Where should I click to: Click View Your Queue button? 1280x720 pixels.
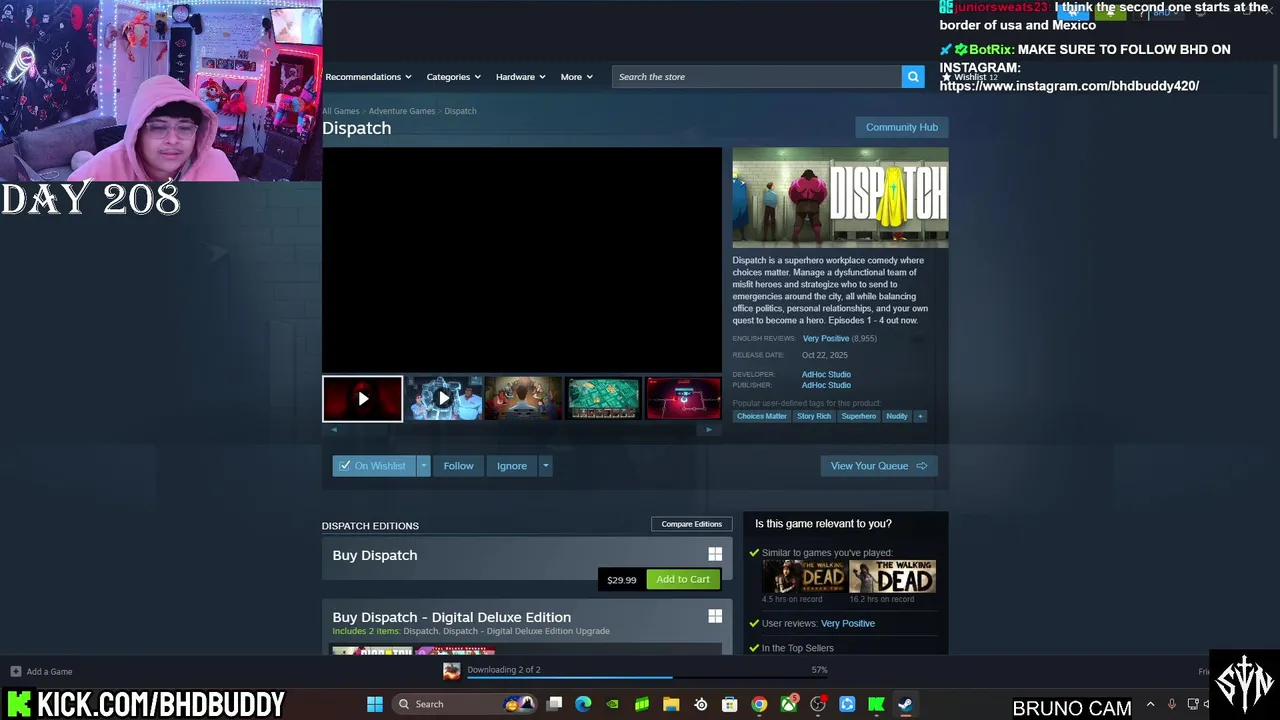click(879, 465)
